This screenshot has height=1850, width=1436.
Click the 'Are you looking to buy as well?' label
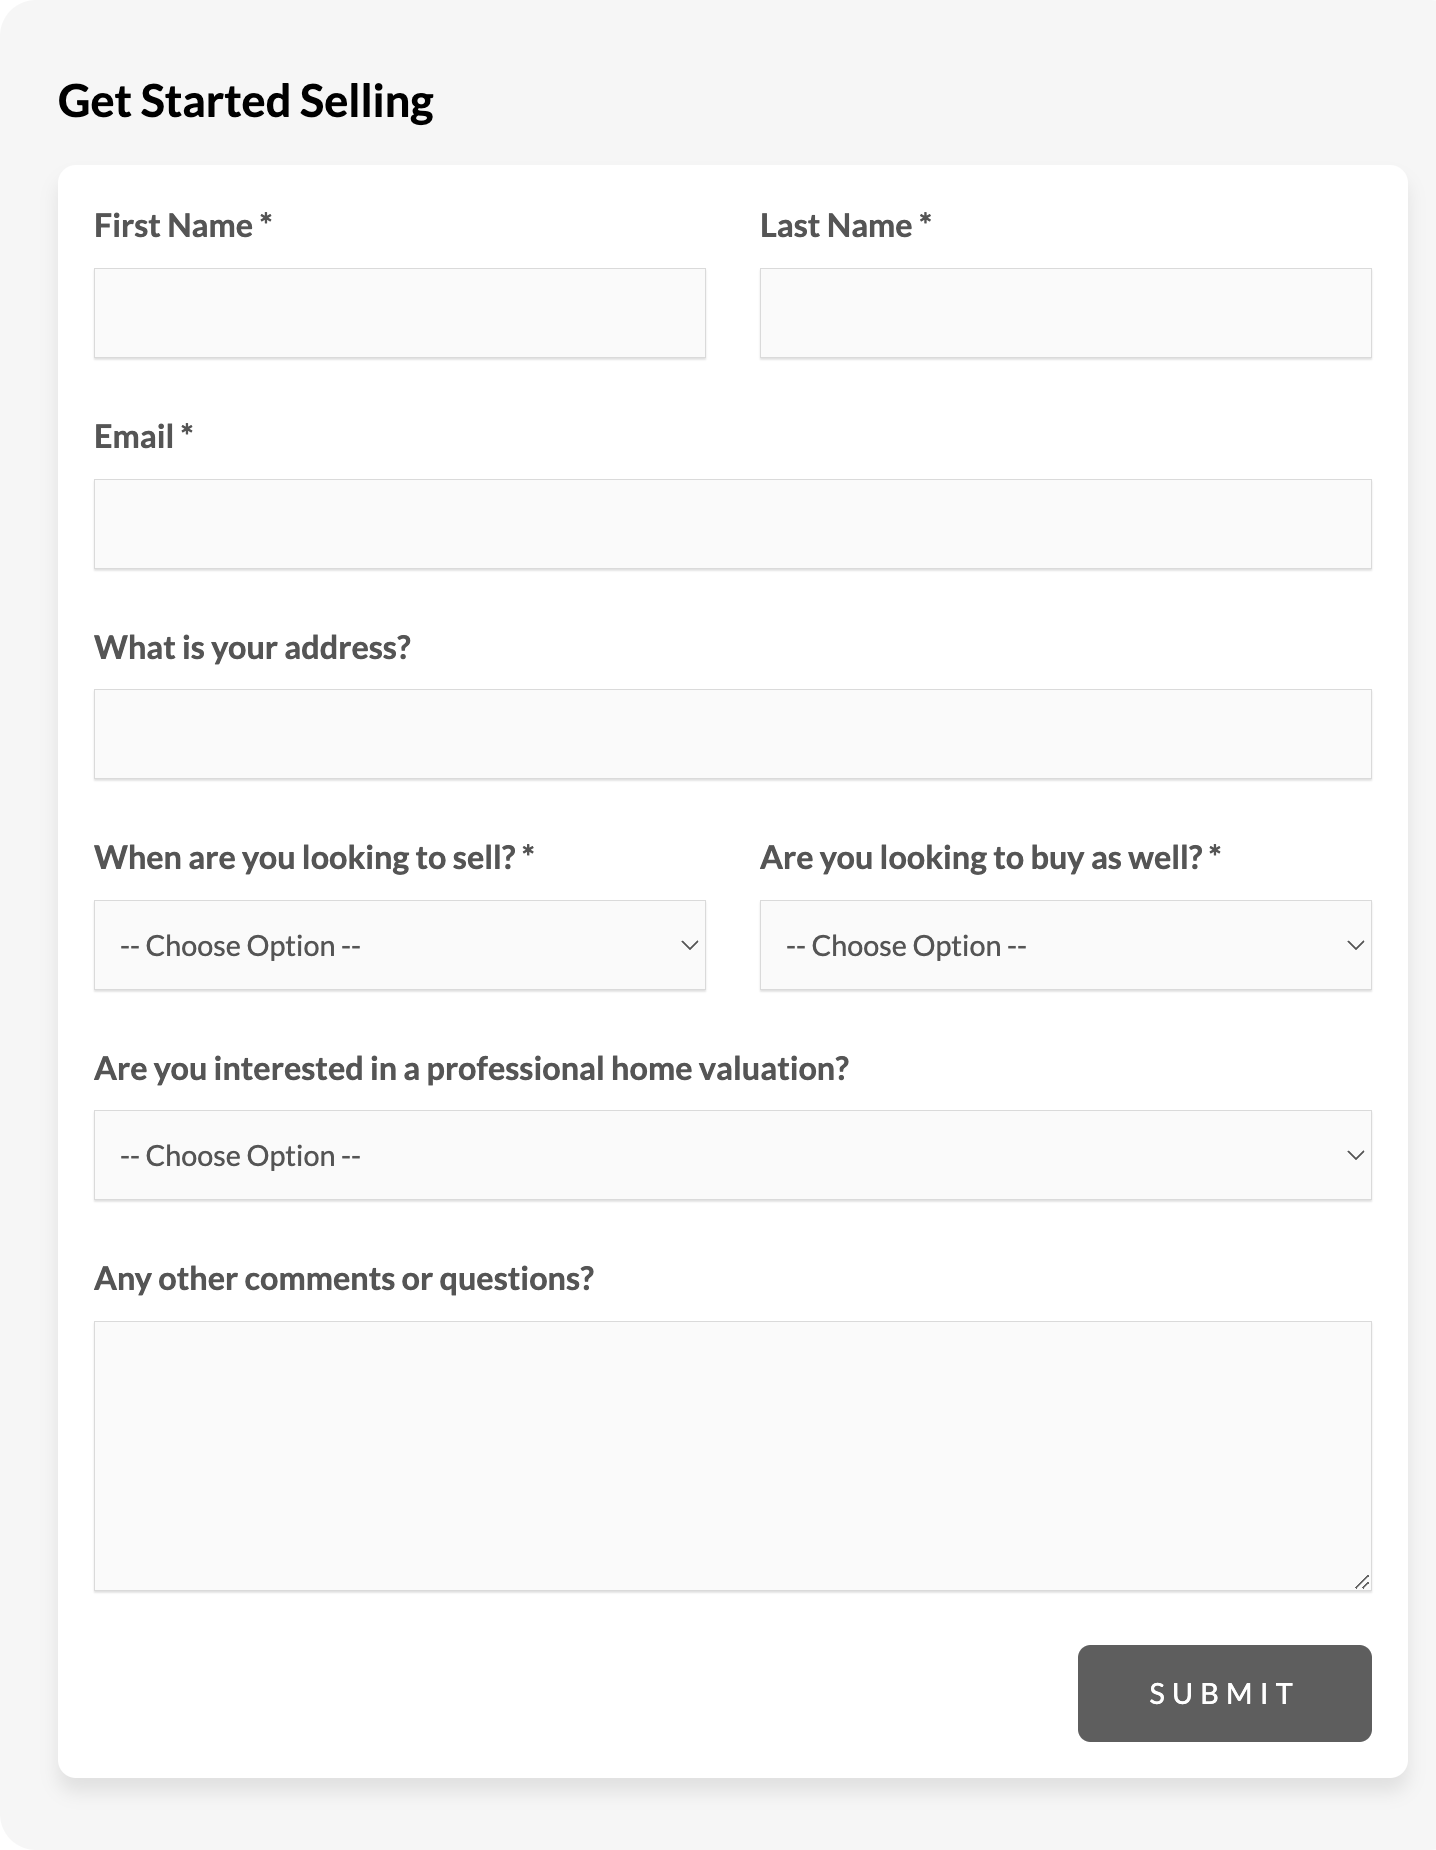click(x=981, y=858)
